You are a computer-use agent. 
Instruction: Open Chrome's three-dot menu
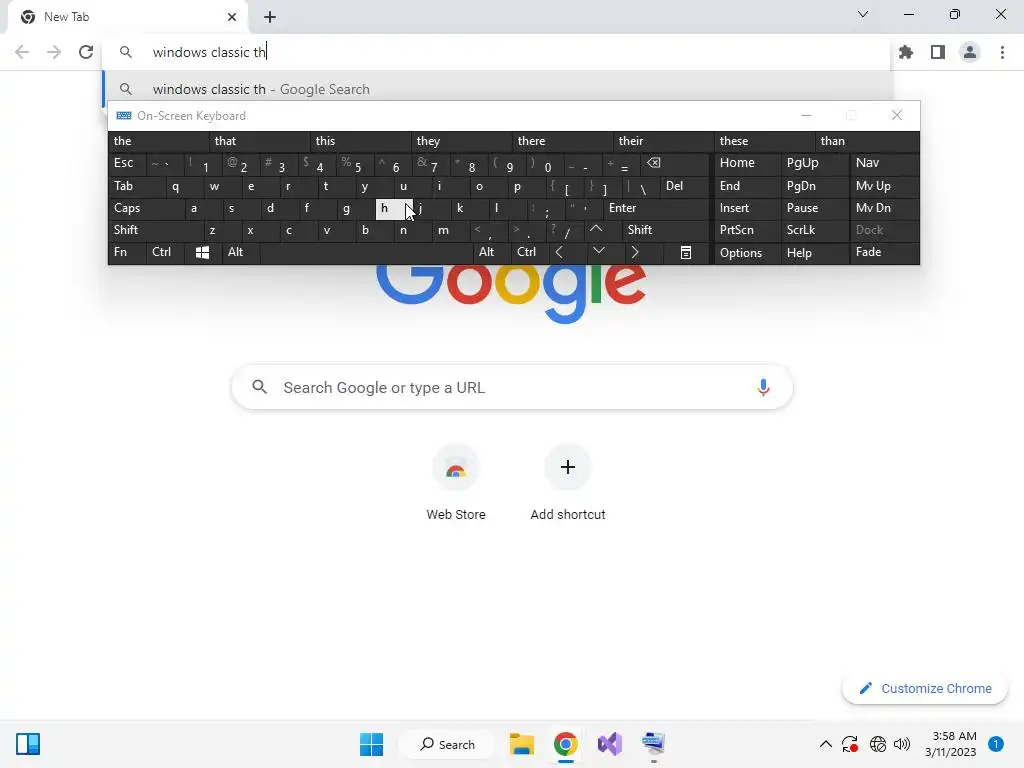point(1002,52)
